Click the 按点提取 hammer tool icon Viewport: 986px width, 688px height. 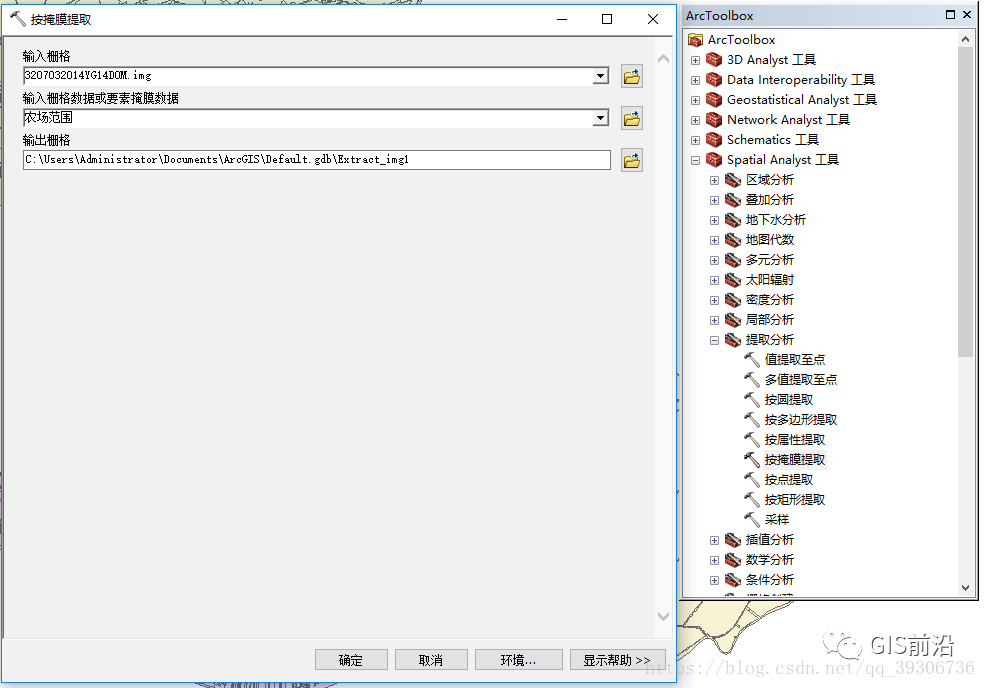tap(752, 480)
